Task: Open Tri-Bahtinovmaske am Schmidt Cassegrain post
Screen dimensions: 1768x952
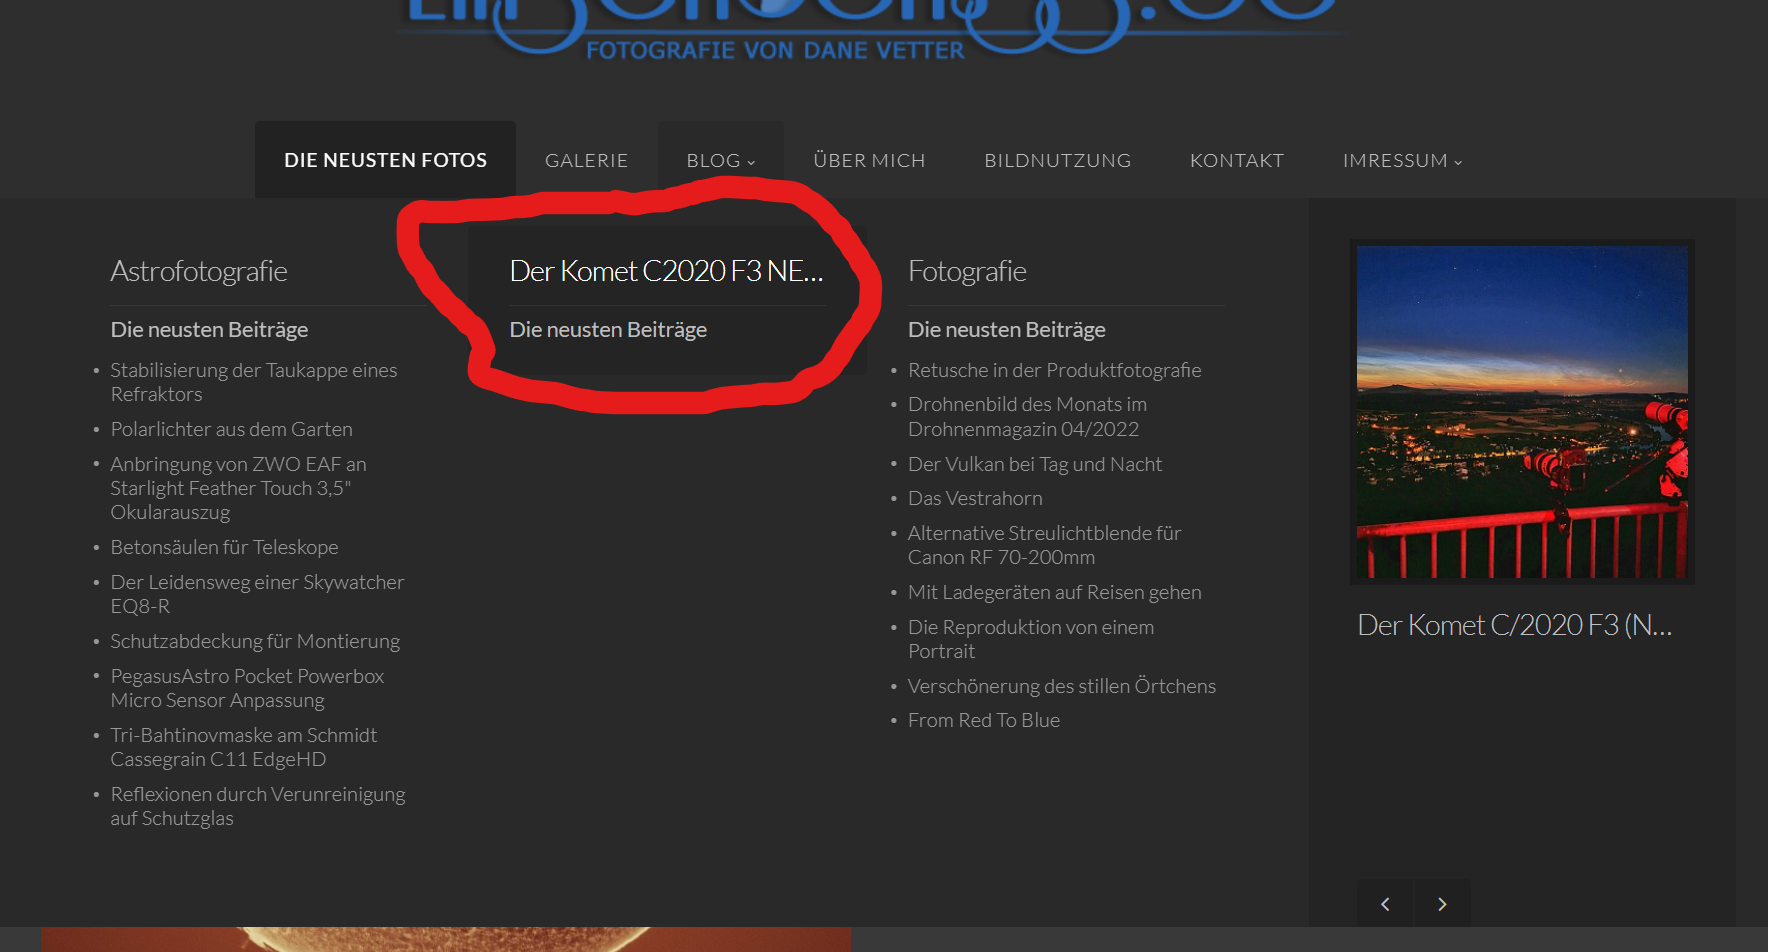Action: point(244,747)
